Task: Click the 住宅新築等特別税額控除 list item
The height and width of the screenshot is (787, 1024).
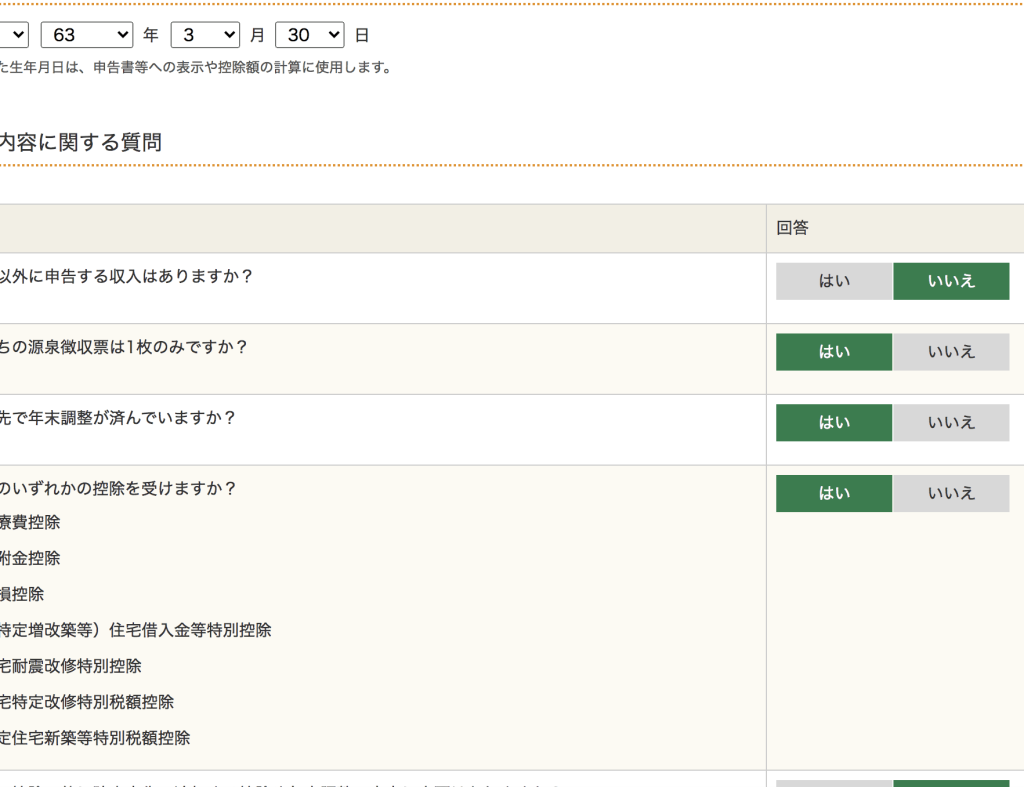Action: [x=95, y=738]
